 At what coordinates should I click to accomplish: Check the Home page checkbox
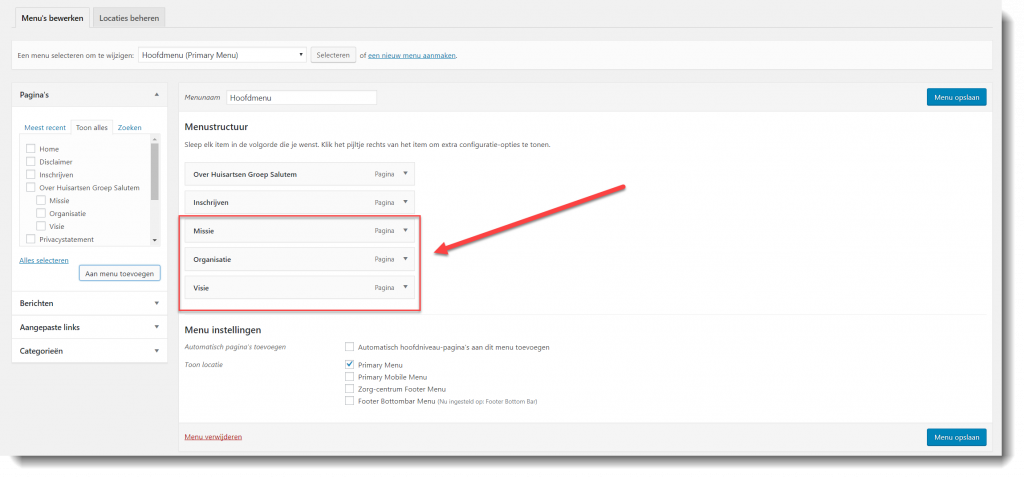point(30,149)
